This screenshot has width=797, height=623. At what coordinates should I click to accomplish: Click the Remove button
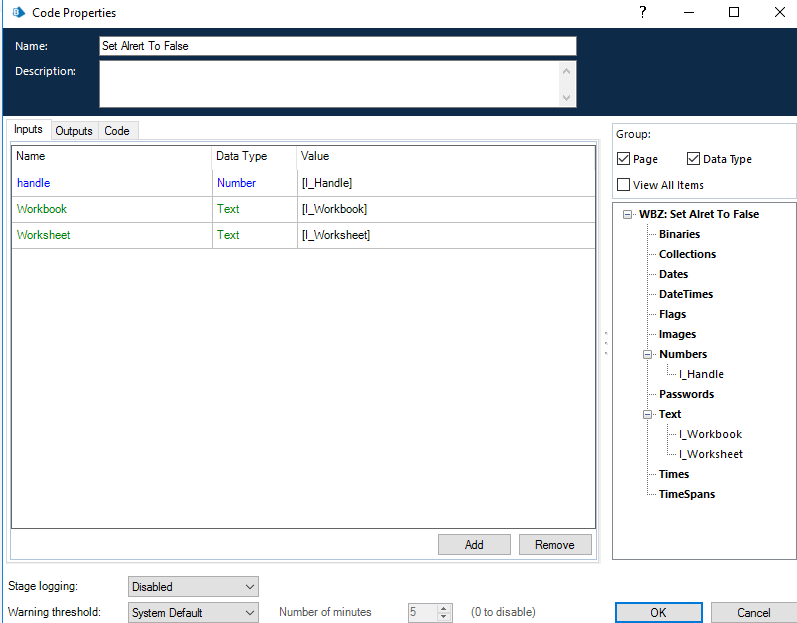554,545
